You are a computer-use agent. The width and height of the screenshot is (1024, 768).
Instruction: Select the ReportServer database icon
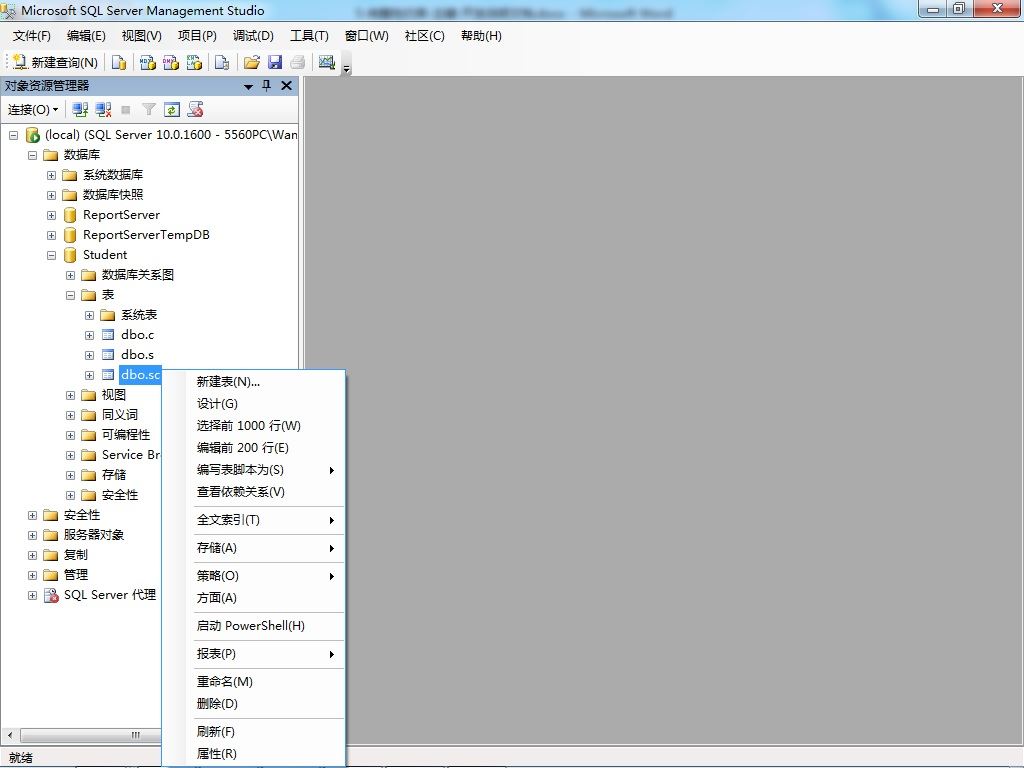pos(70,215)
